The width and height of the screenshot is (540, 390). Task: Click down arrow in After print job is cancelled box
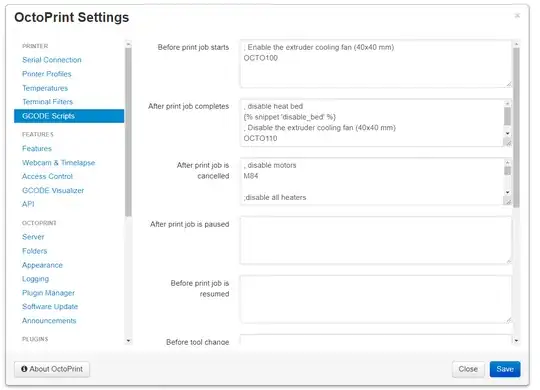point(508,192)
